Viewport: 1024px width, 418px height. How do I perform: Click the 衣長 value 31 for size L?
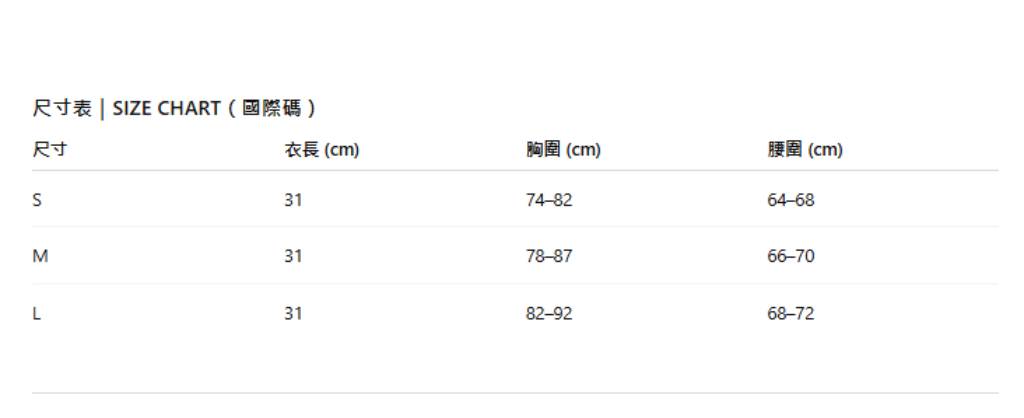(x=293, y=313)
